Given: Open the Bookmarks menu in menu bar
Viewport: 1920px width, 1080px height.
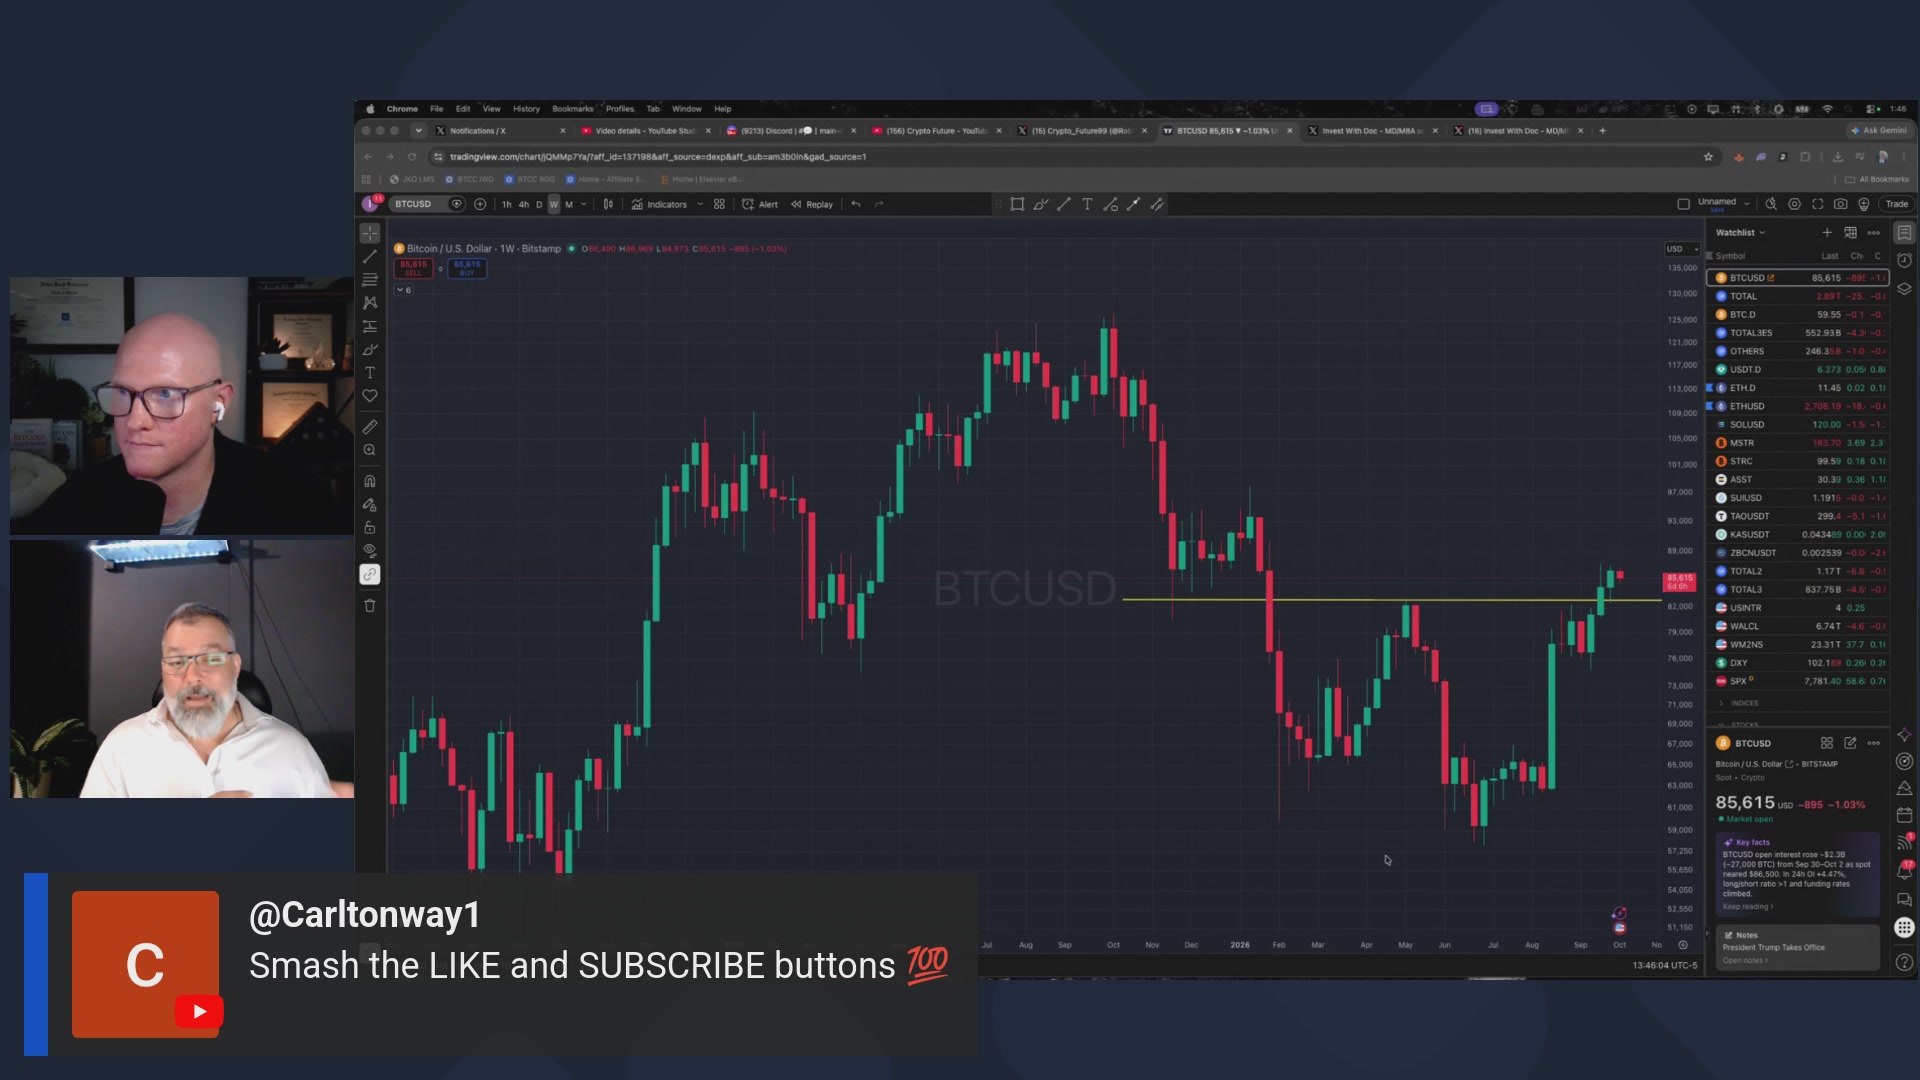Looking at the screenshot, I should point(572,109).
